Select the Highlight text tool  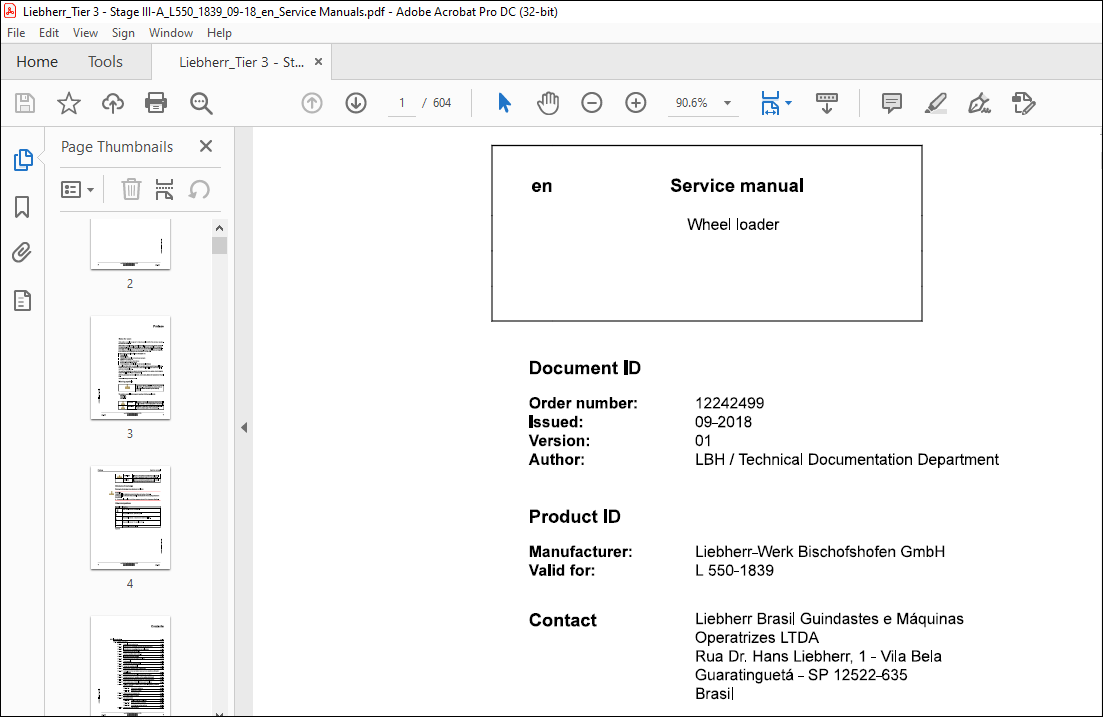(936, 103)
